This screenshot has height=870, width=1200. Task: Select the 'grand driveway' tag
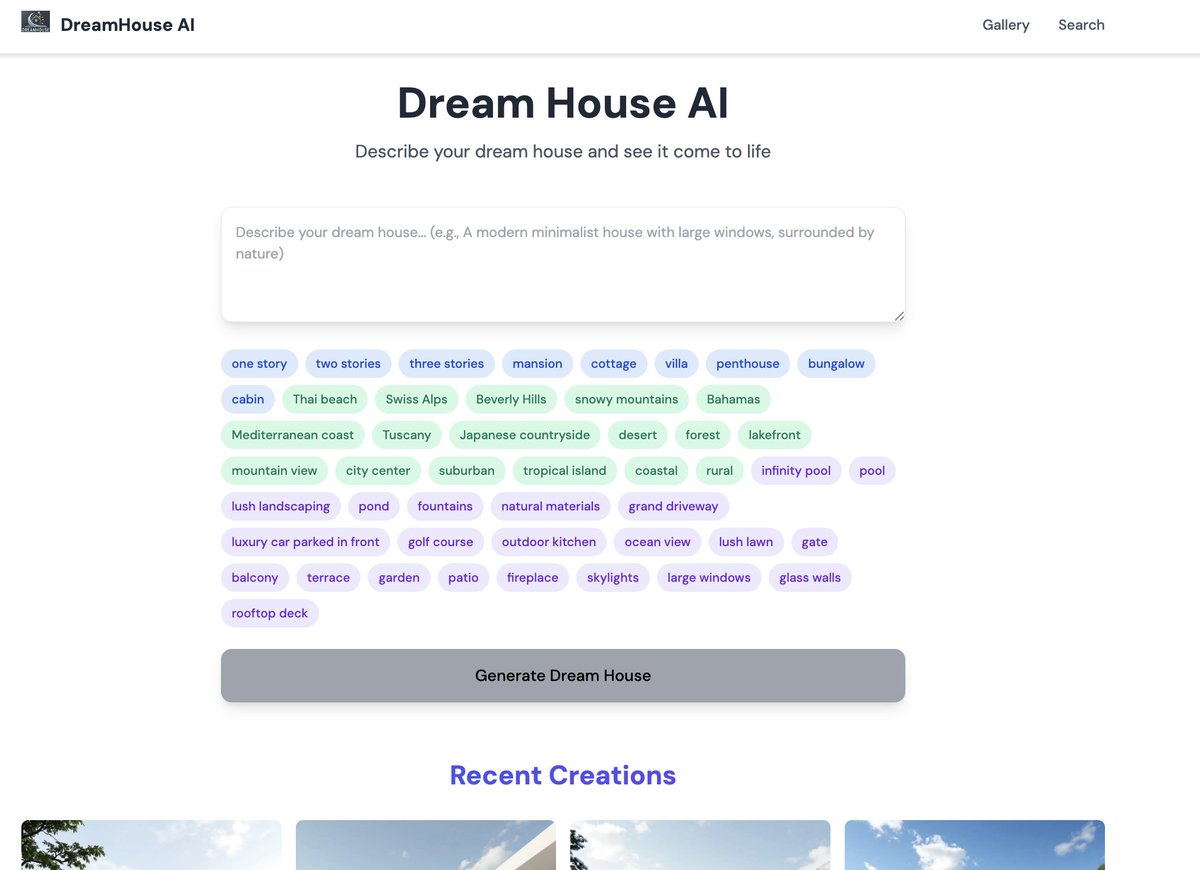point(674,506)
